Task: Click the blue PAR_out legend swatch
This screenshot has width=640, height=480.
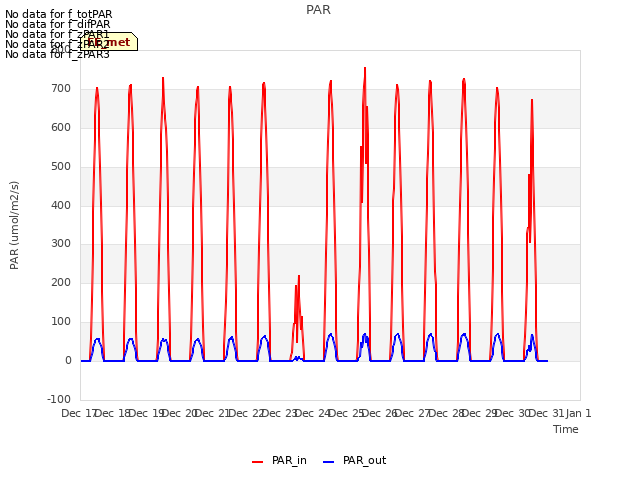Action: (329, 462)
